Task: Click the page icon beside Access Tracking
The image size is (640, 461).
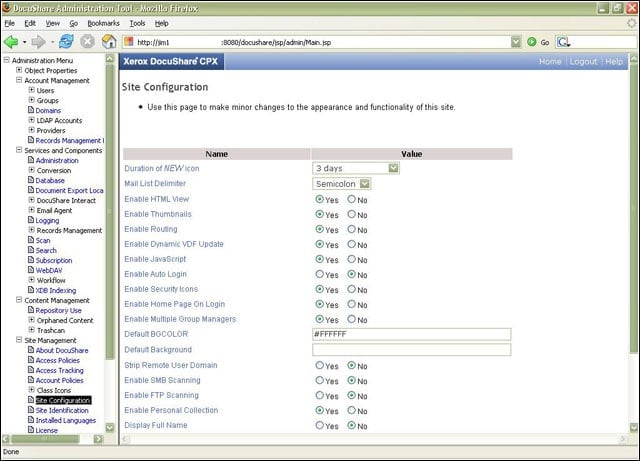Action: [31, 370]
